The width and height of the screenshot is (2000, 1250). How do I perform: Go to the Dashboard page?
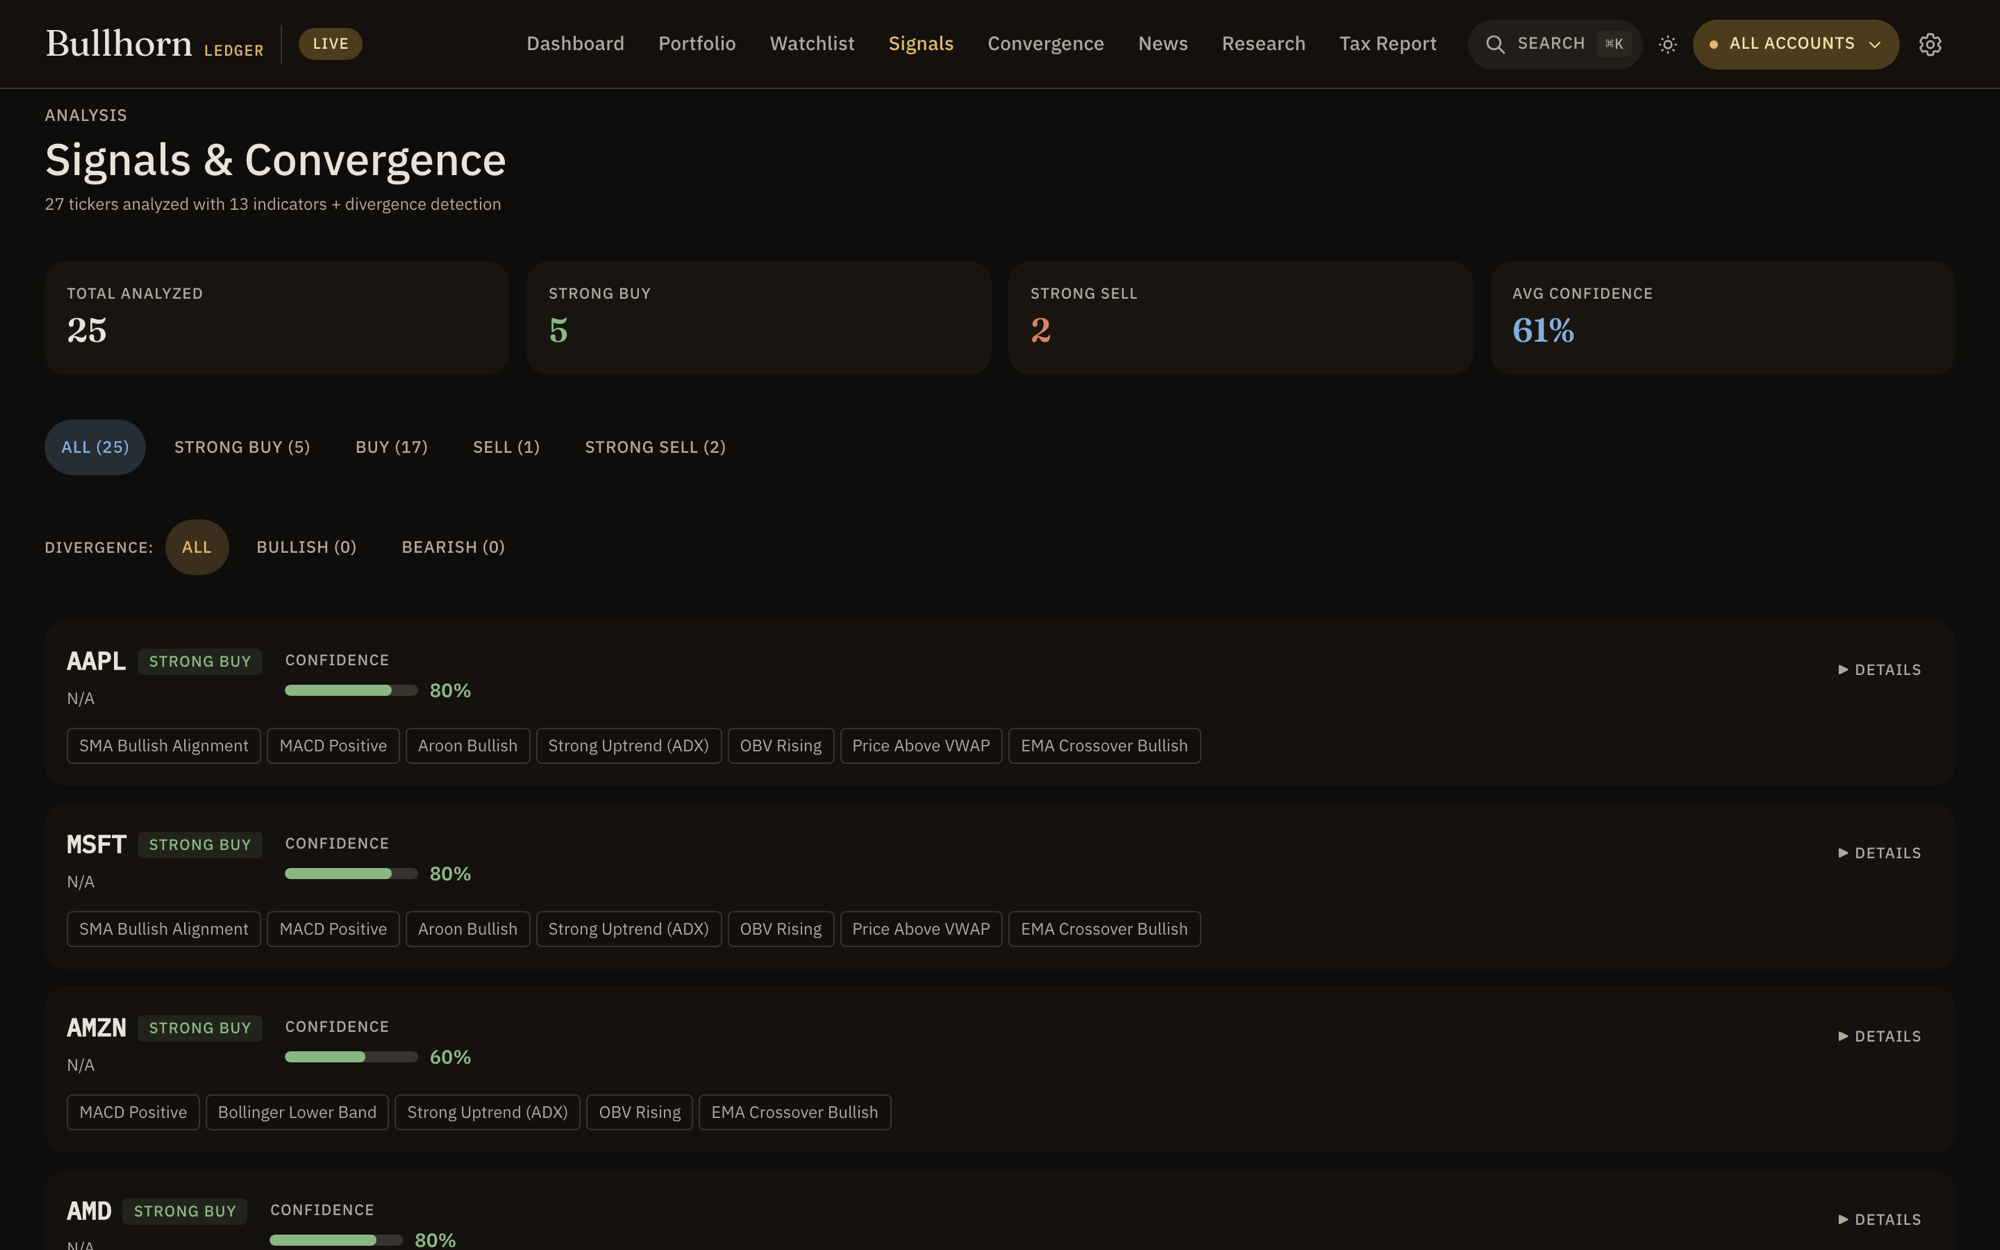pos(575,44)
